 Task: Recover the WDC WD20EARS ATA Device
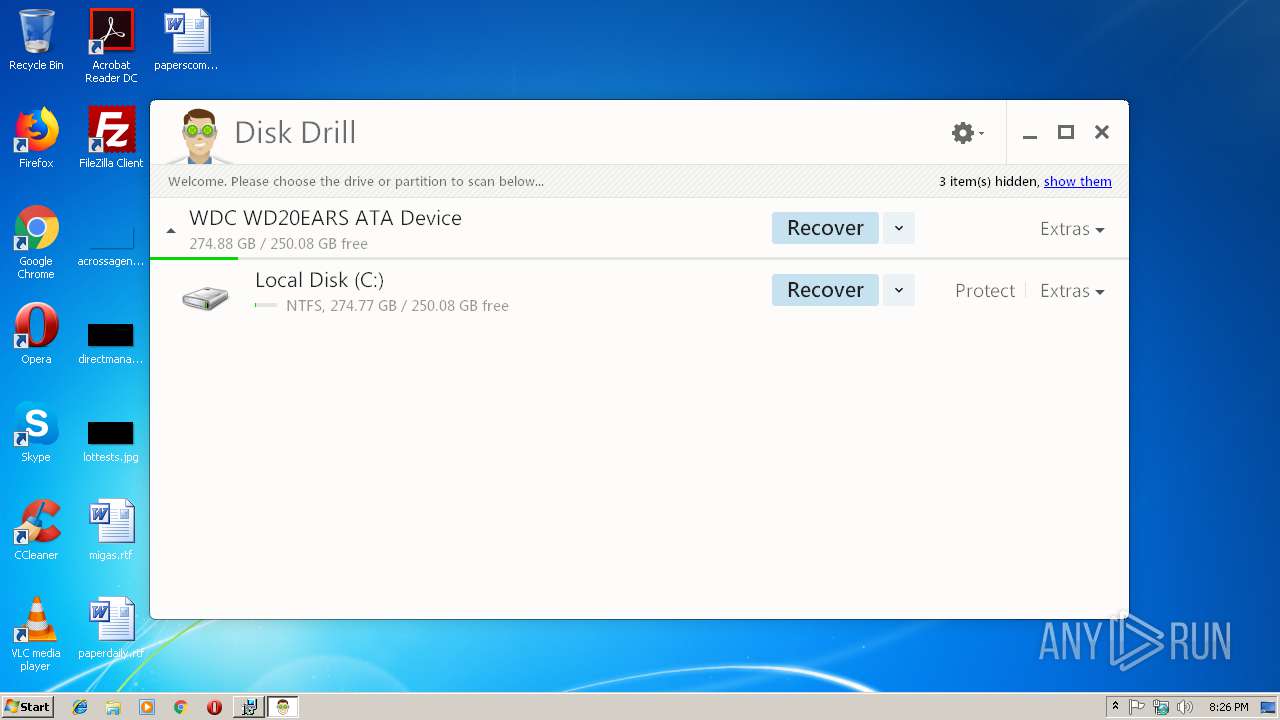[825, 228]
